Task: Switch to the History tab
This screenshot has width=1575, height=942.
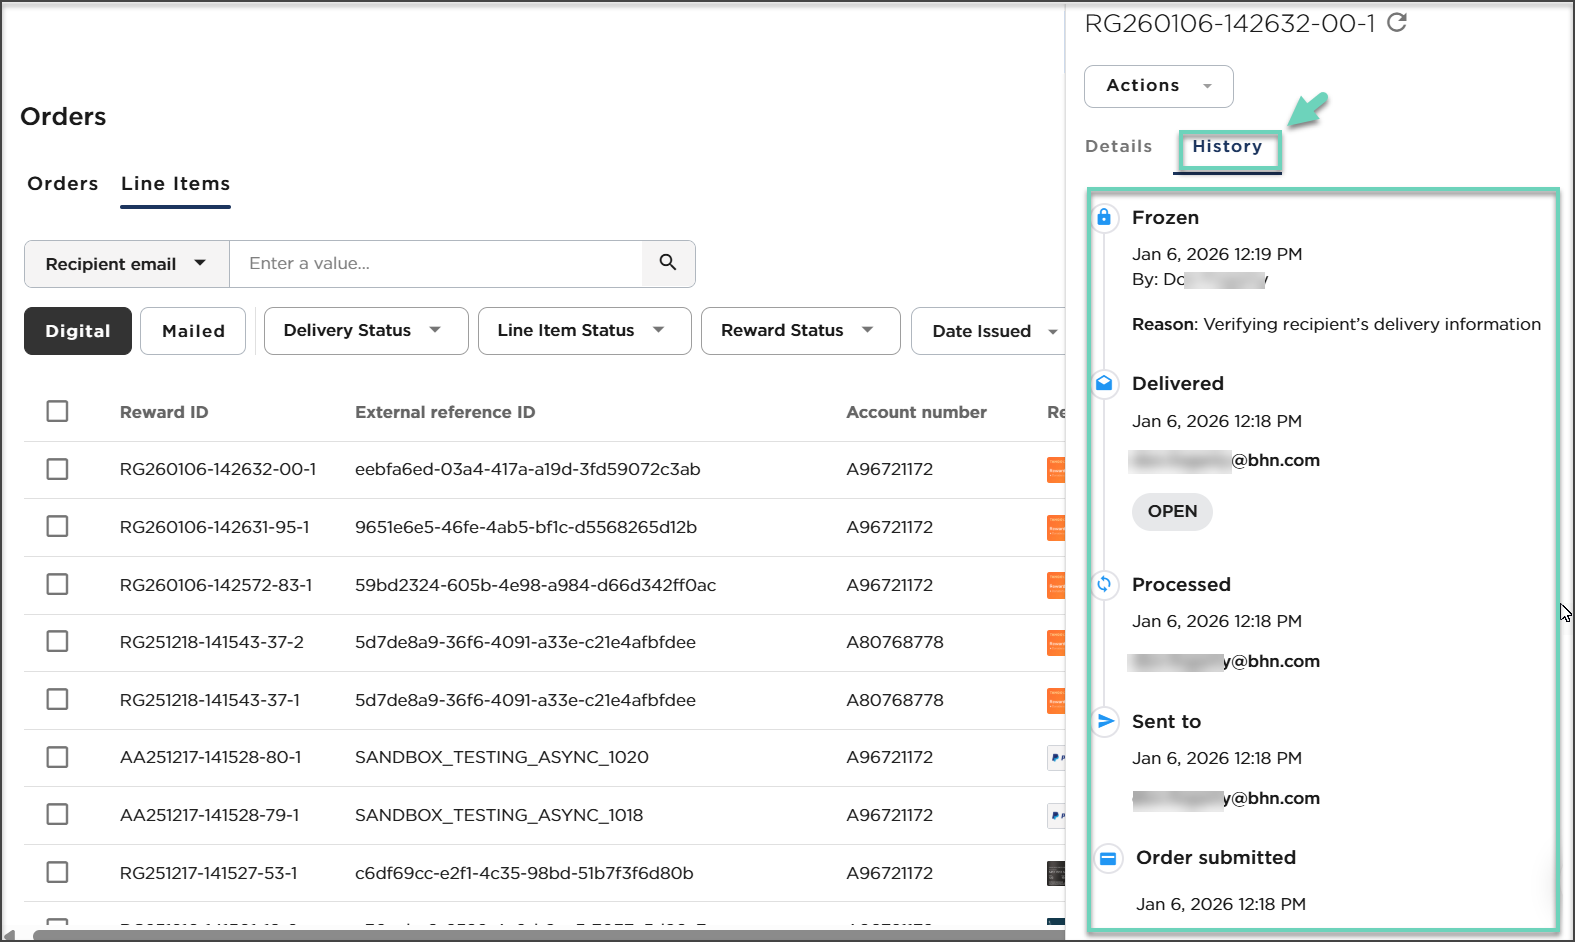Action: click(1227, 147)
